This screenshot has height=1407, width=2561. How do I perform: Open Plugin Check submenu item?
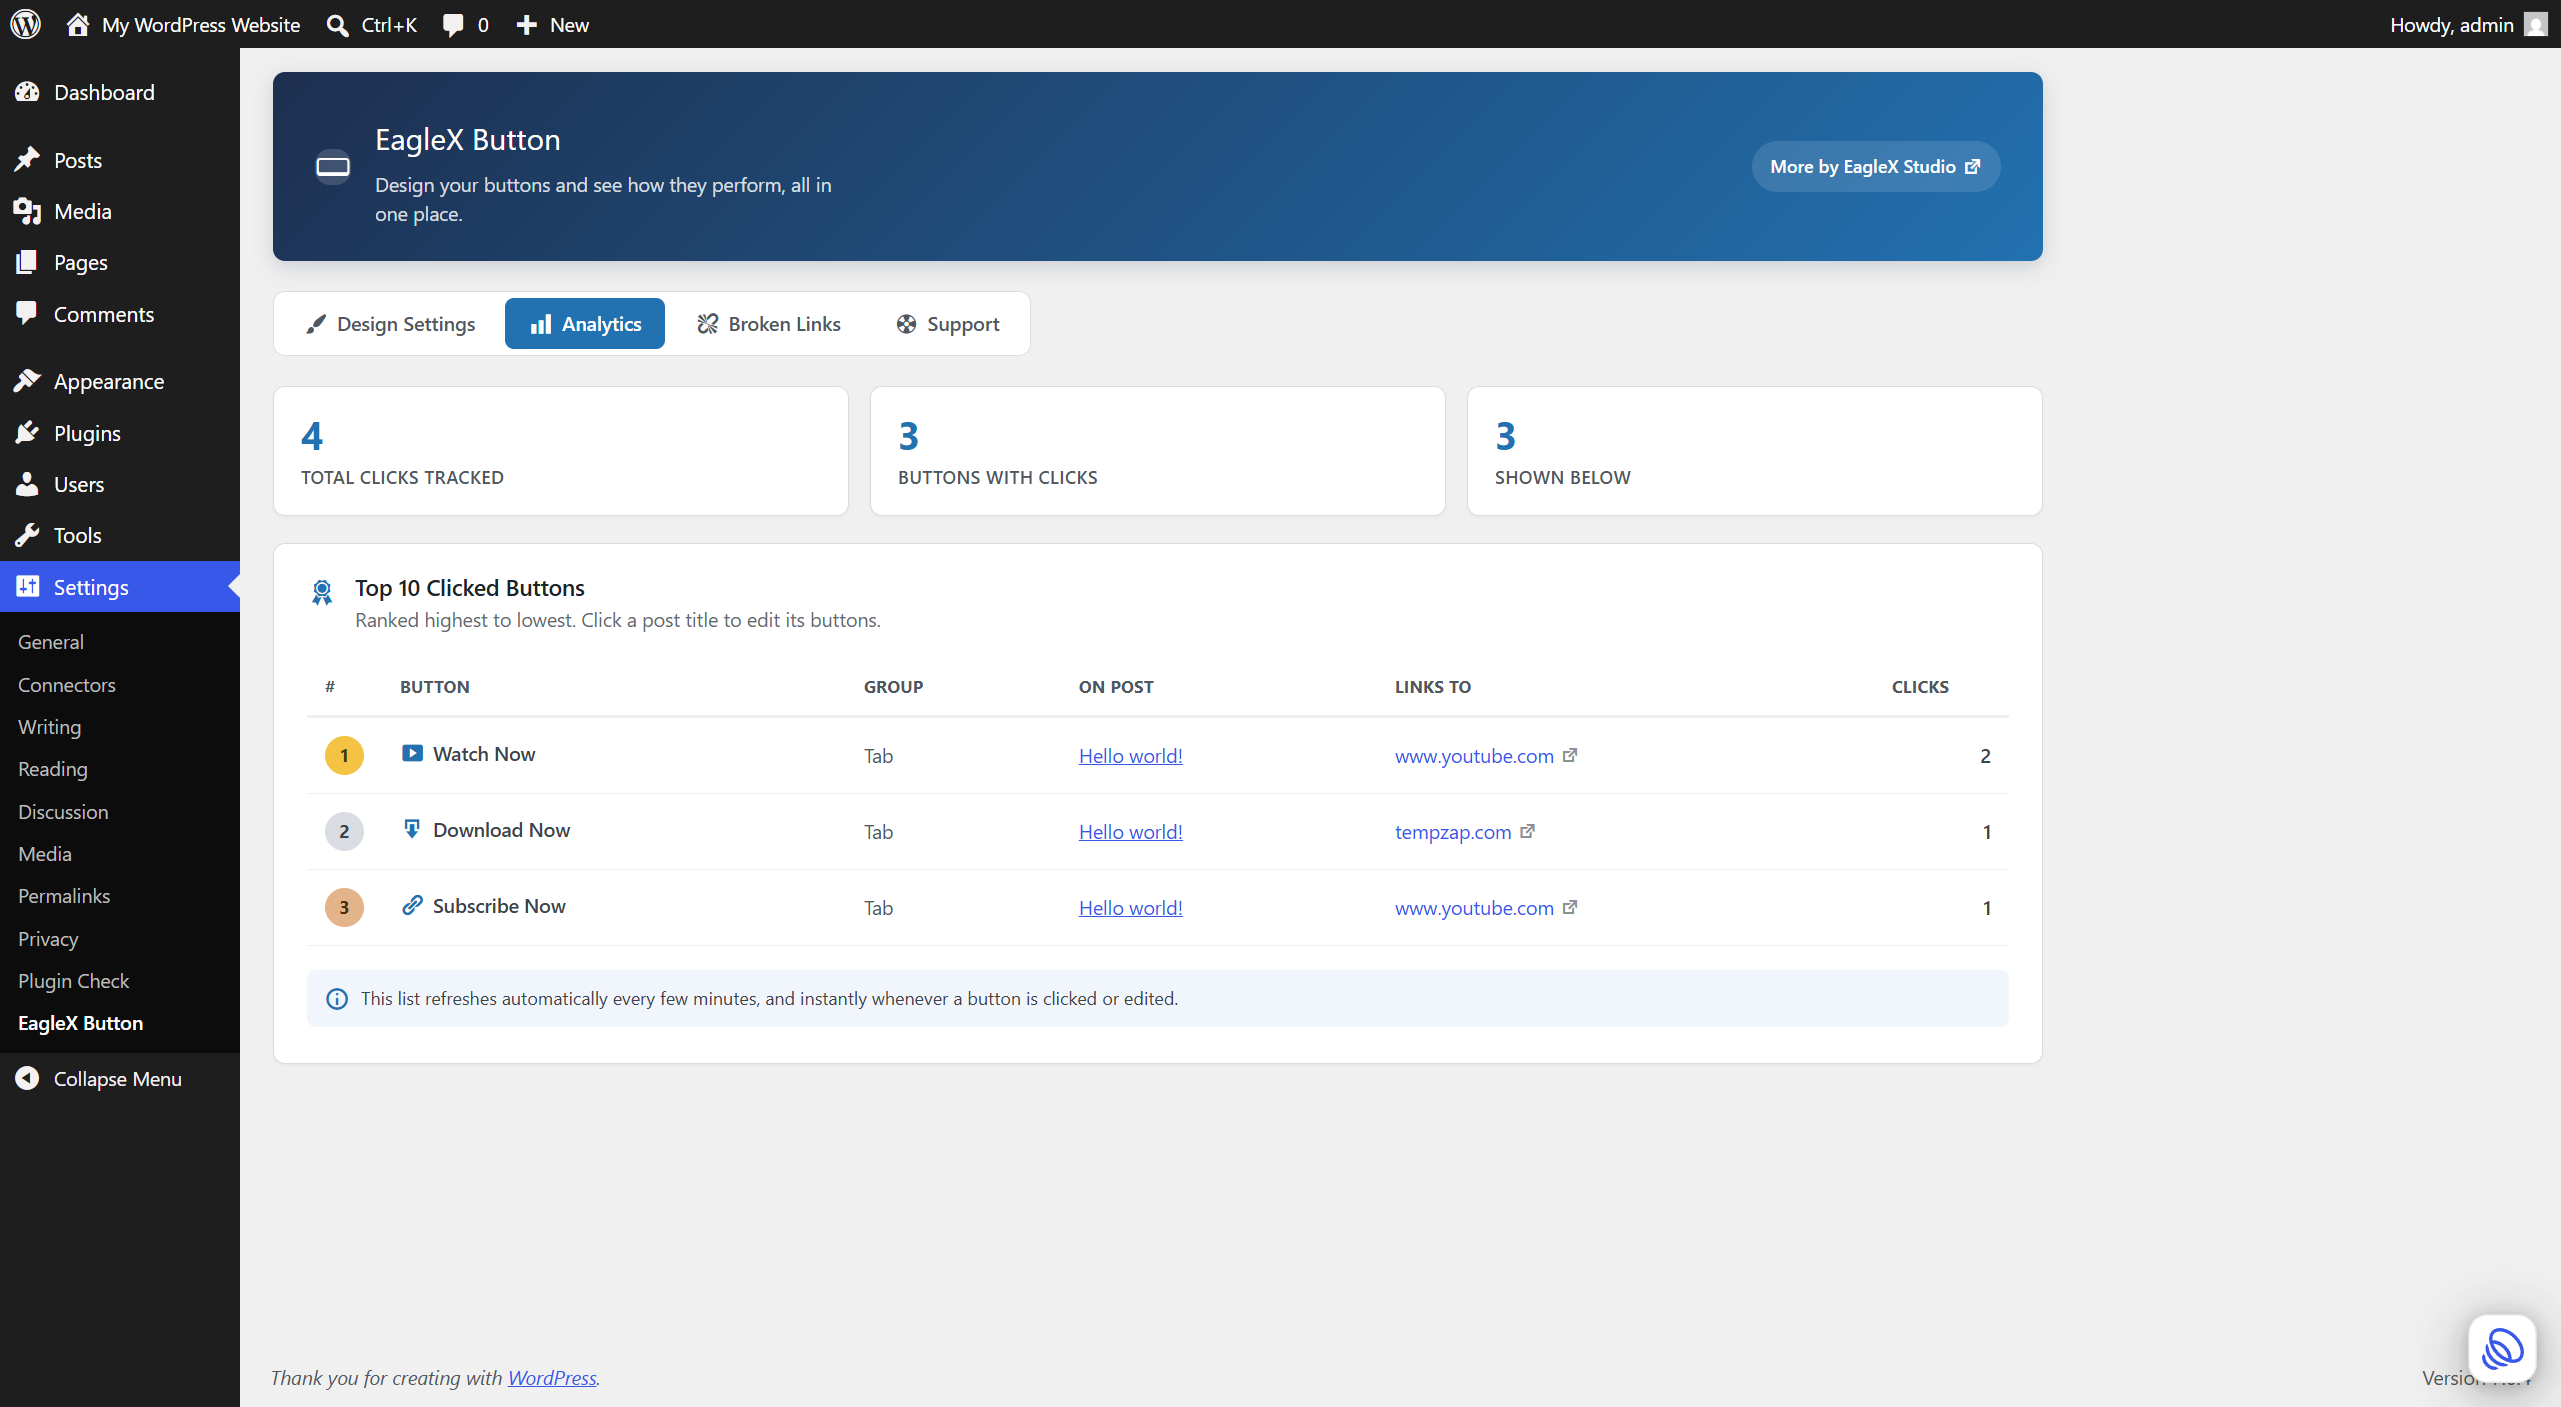tap(74, 981)
